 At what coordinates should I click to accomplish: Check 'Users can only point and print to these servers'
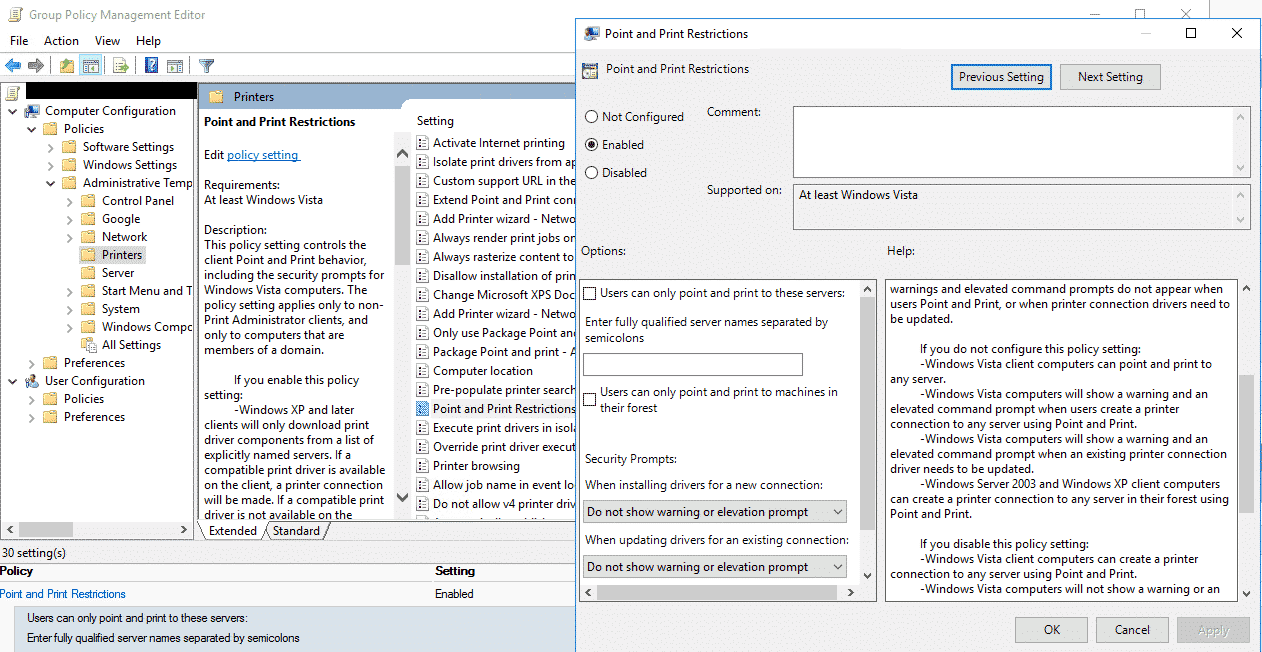click(590, 293)
